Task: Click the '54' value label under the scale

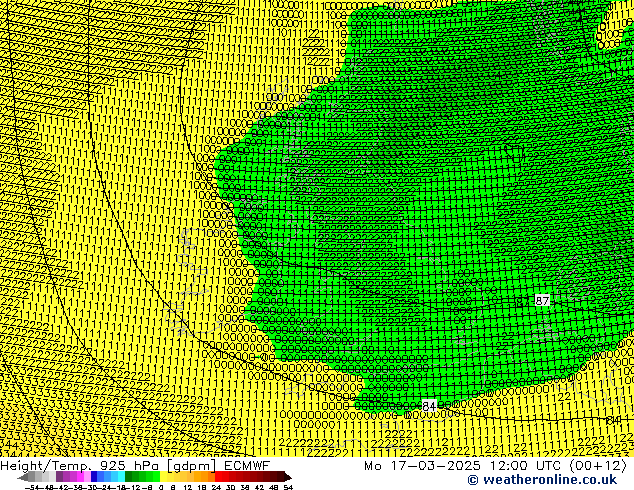Action: coord(288,488)
